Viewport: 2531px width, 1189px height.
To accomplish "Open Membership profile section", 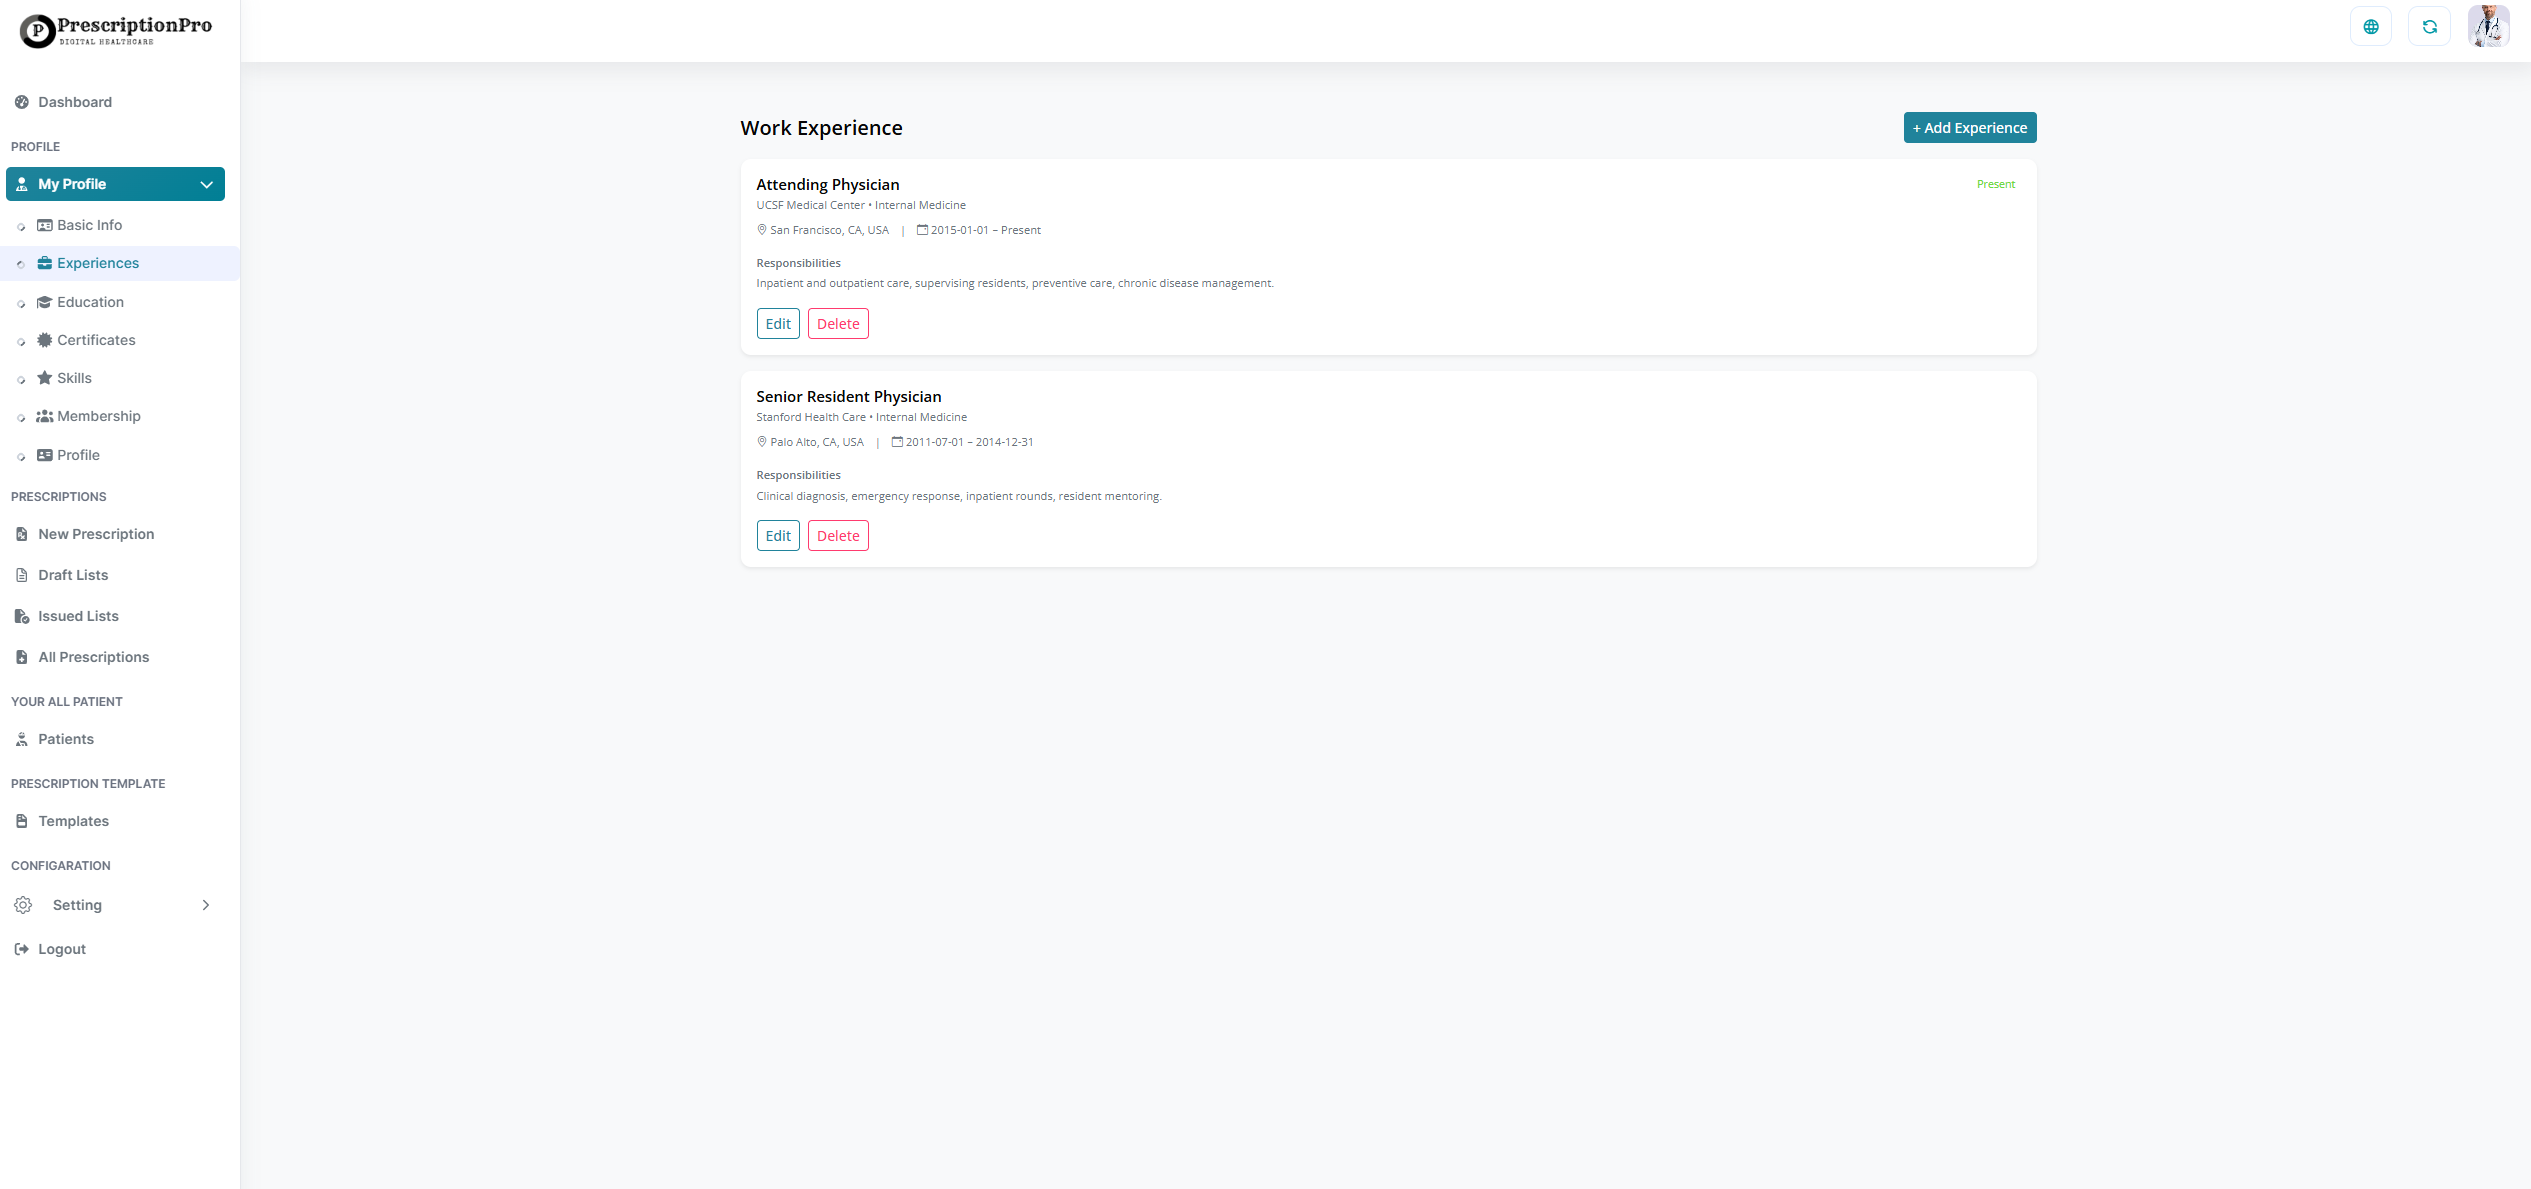I will 98,416.
